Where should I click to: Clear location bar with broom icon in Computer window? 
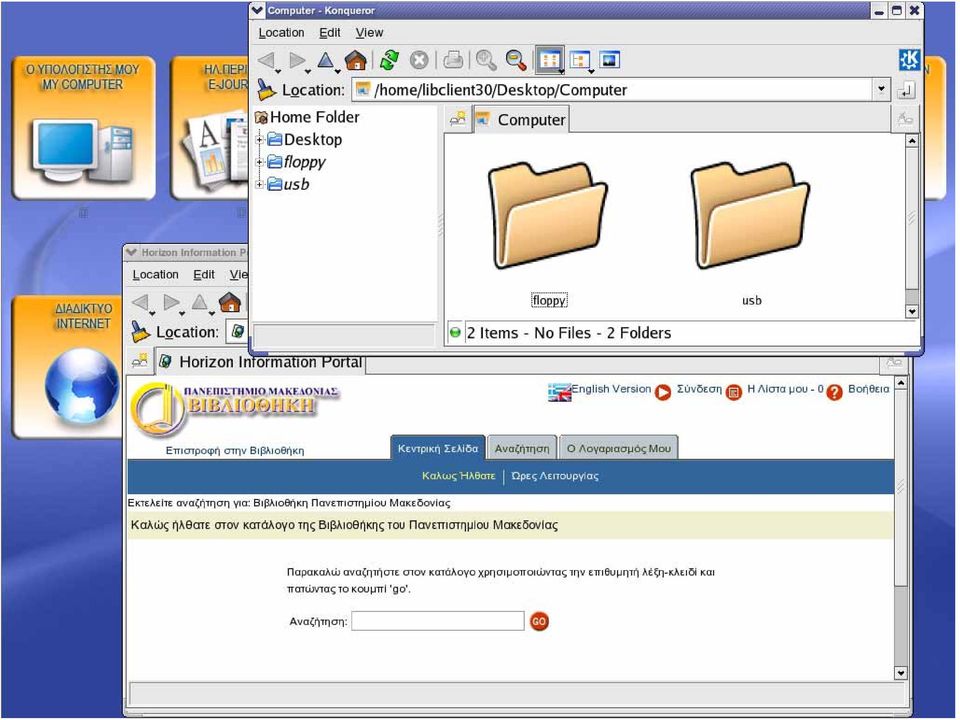(x=266, y=89)
